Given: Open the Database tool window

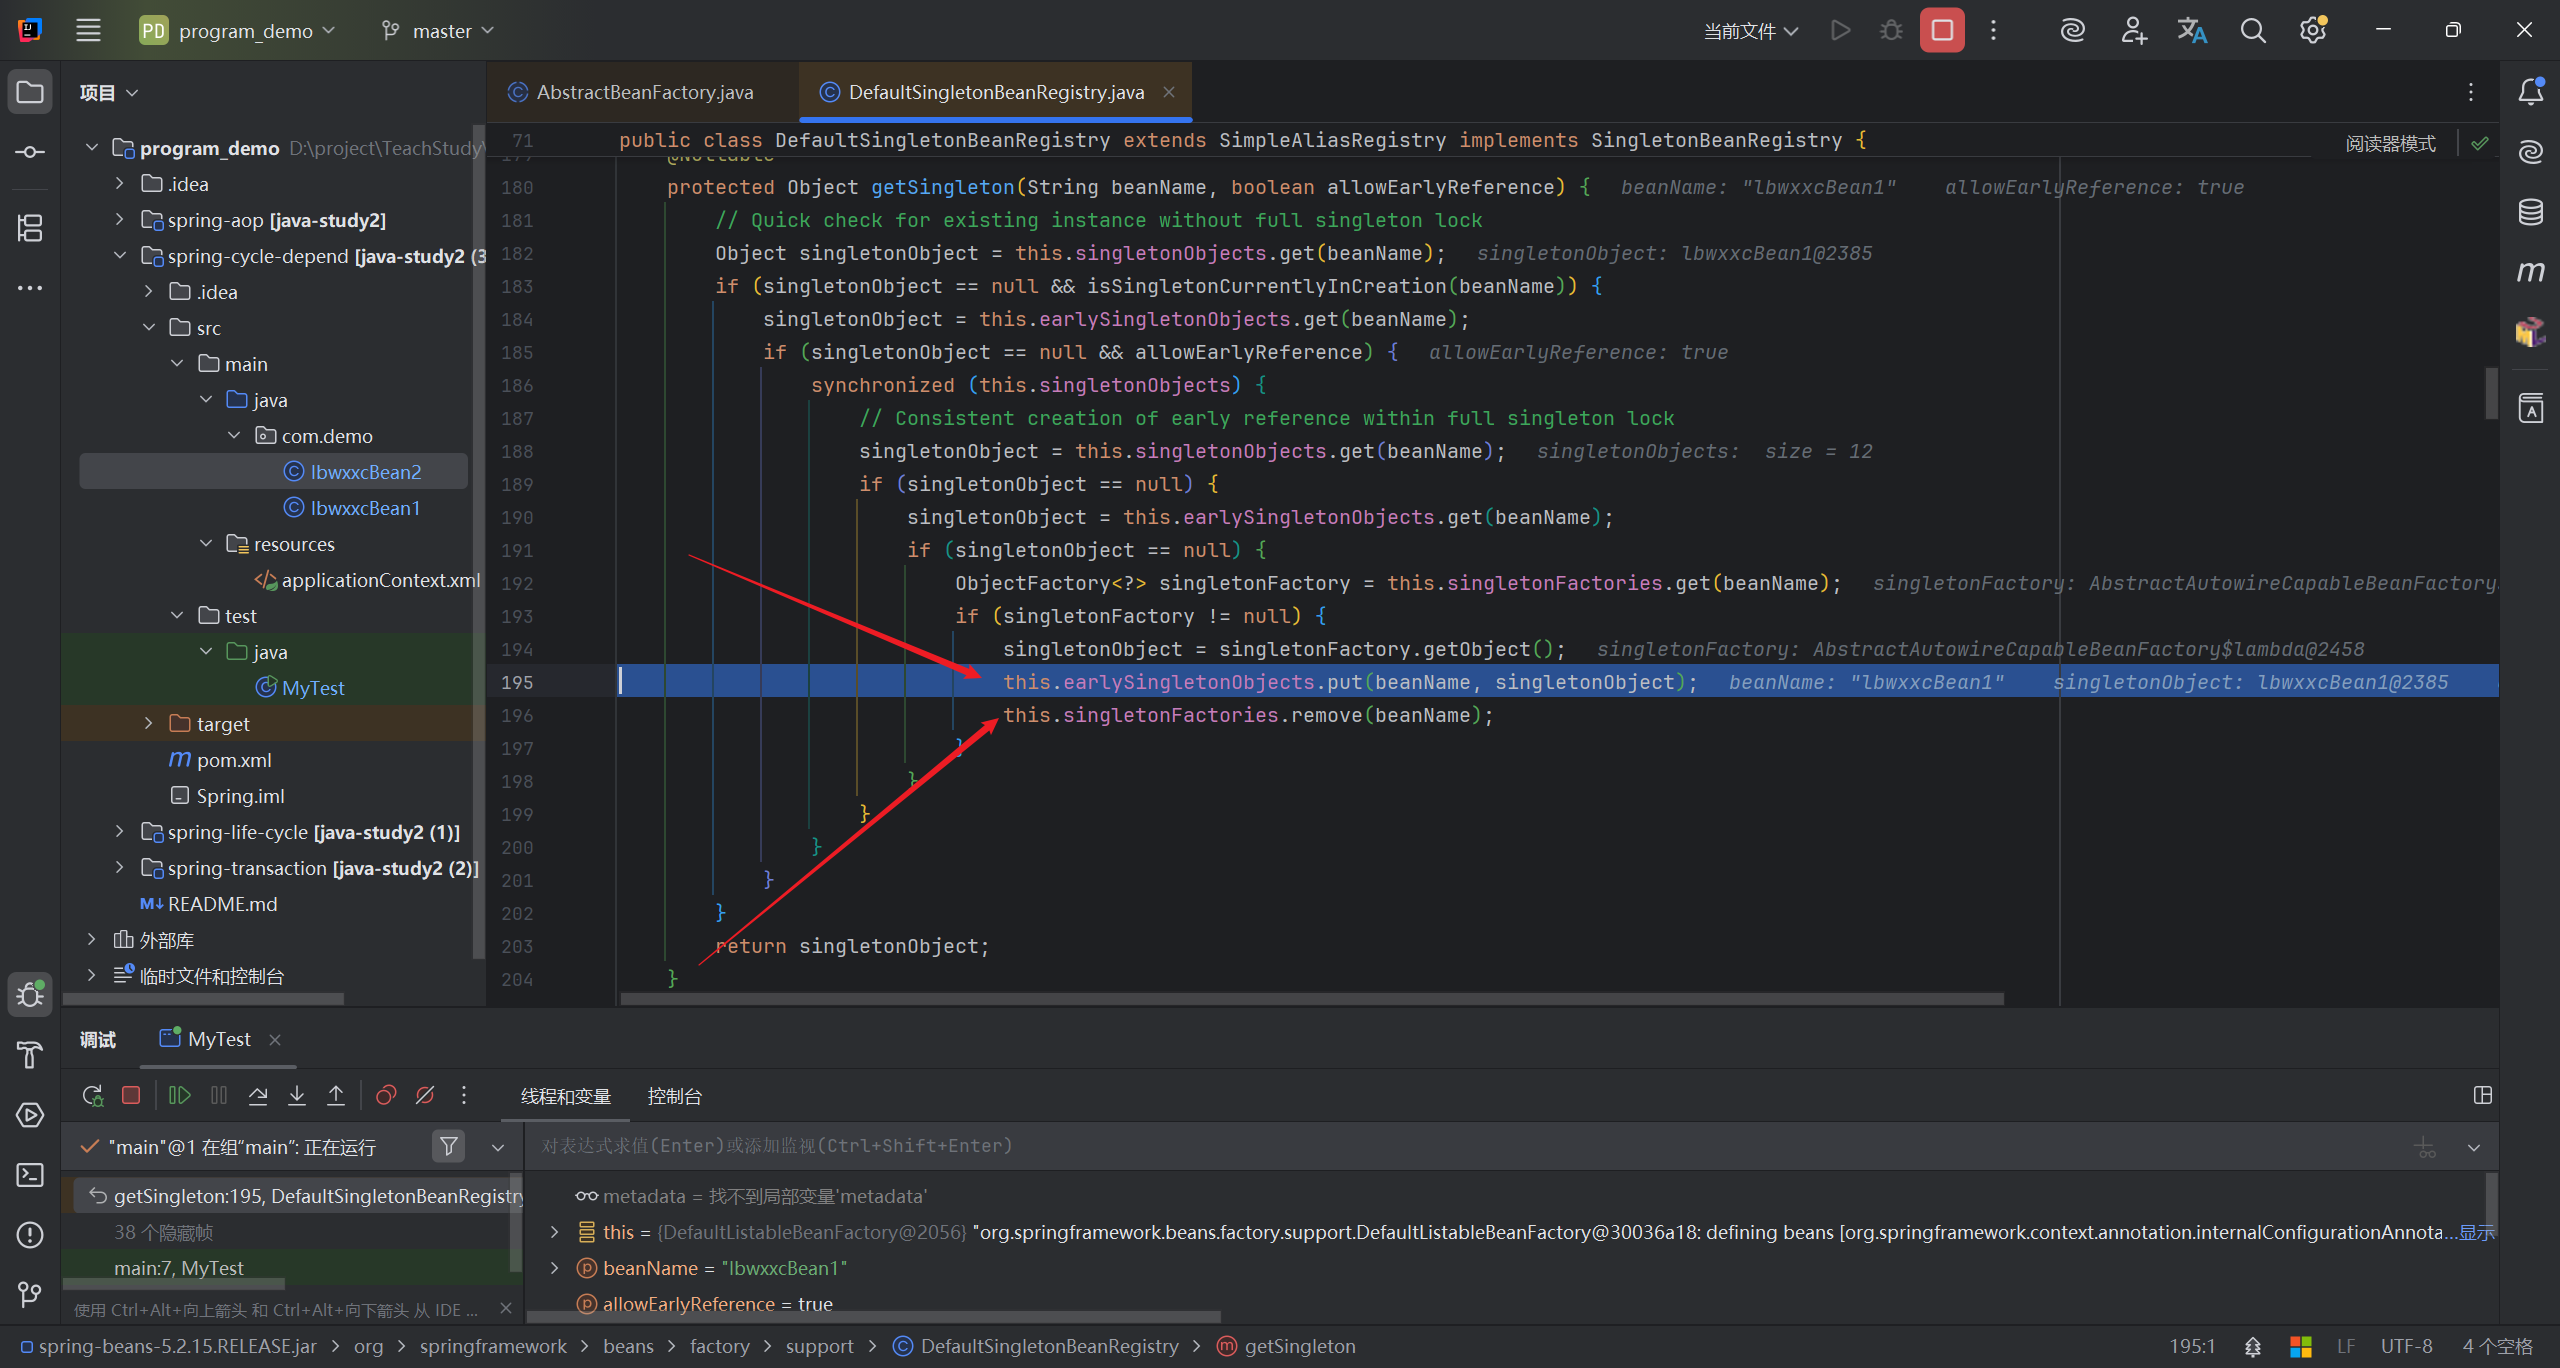Looking at the screenshot, I should (2530, 212).
